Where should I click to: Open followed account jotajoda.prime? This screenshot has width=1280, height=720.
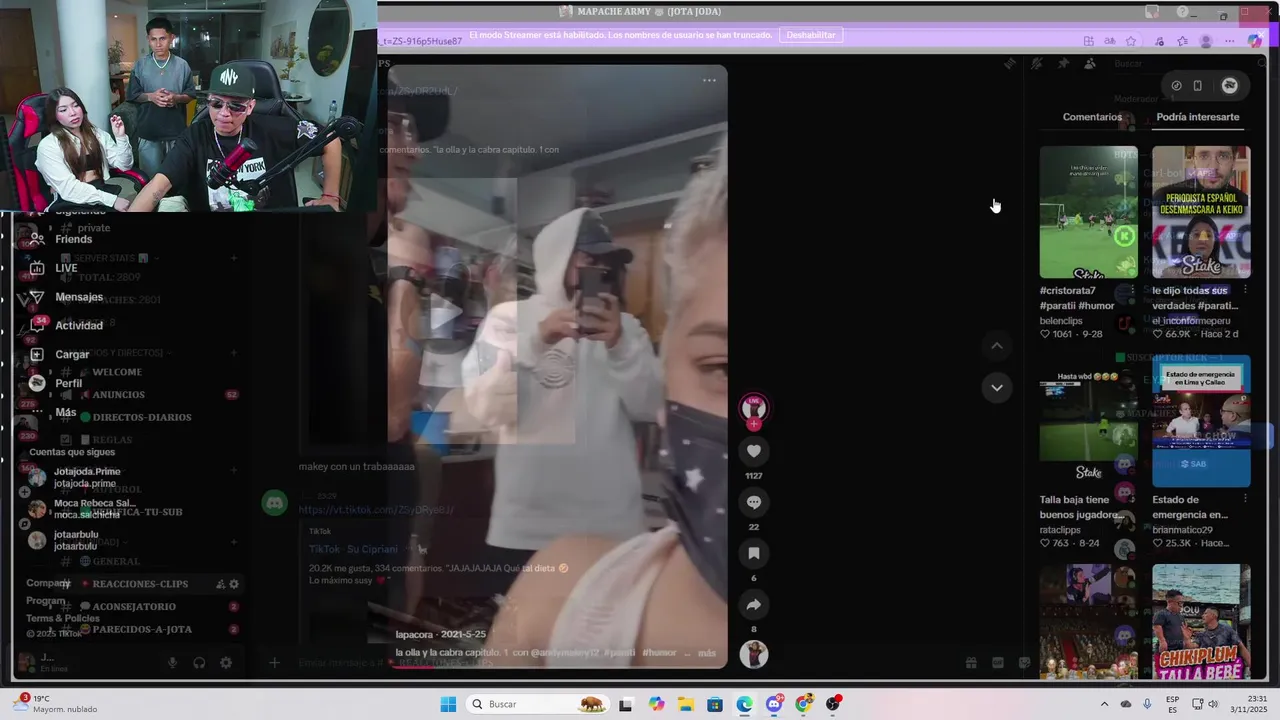[x=74, y=477]
